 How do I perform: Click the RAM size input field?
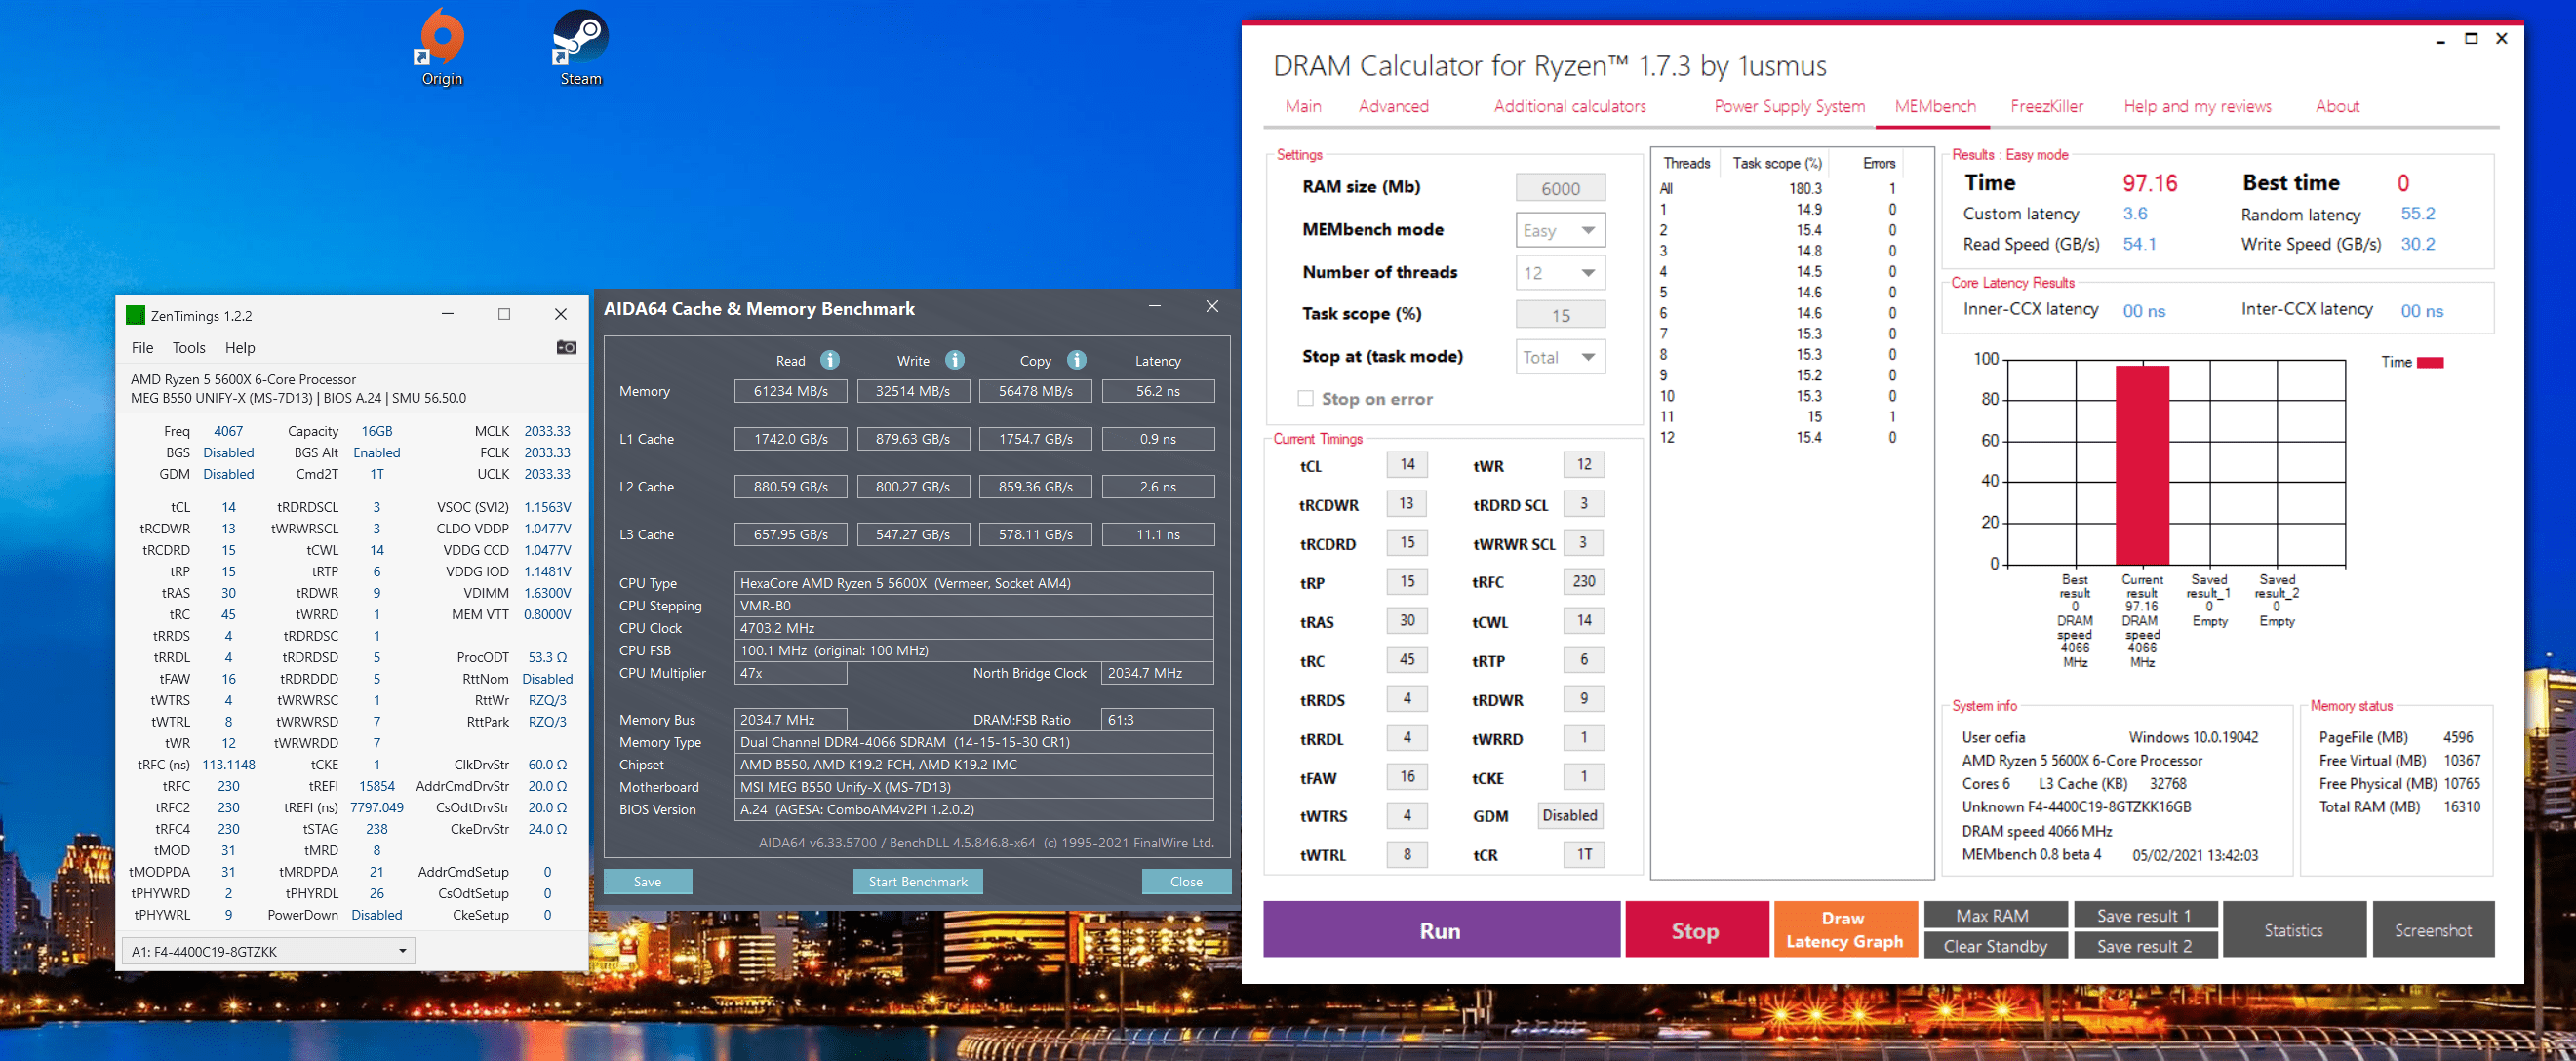click(x=1559, y=188)
